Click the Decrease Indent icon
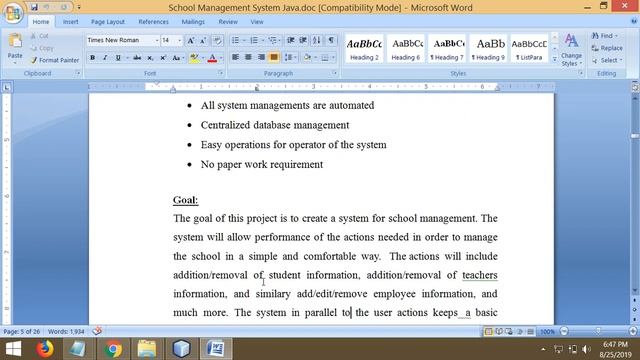Screen dimensions: 640x360 pyautogui.click(x=291, y=40)
